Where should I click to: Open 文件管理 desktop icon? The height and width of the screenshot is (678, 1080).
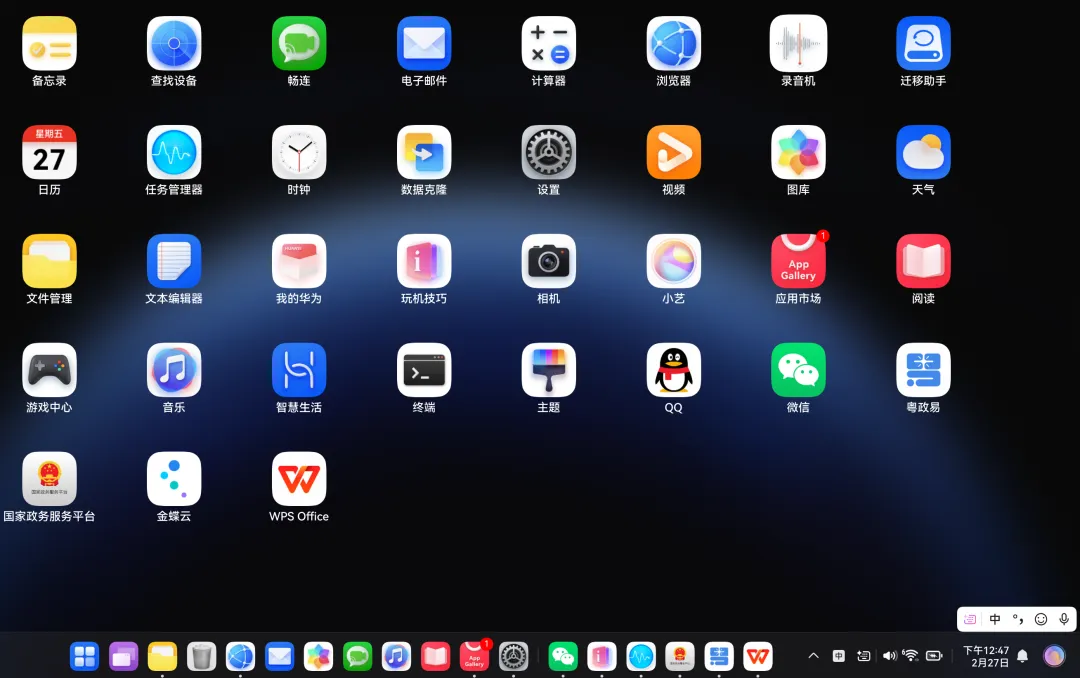[49, 261]
